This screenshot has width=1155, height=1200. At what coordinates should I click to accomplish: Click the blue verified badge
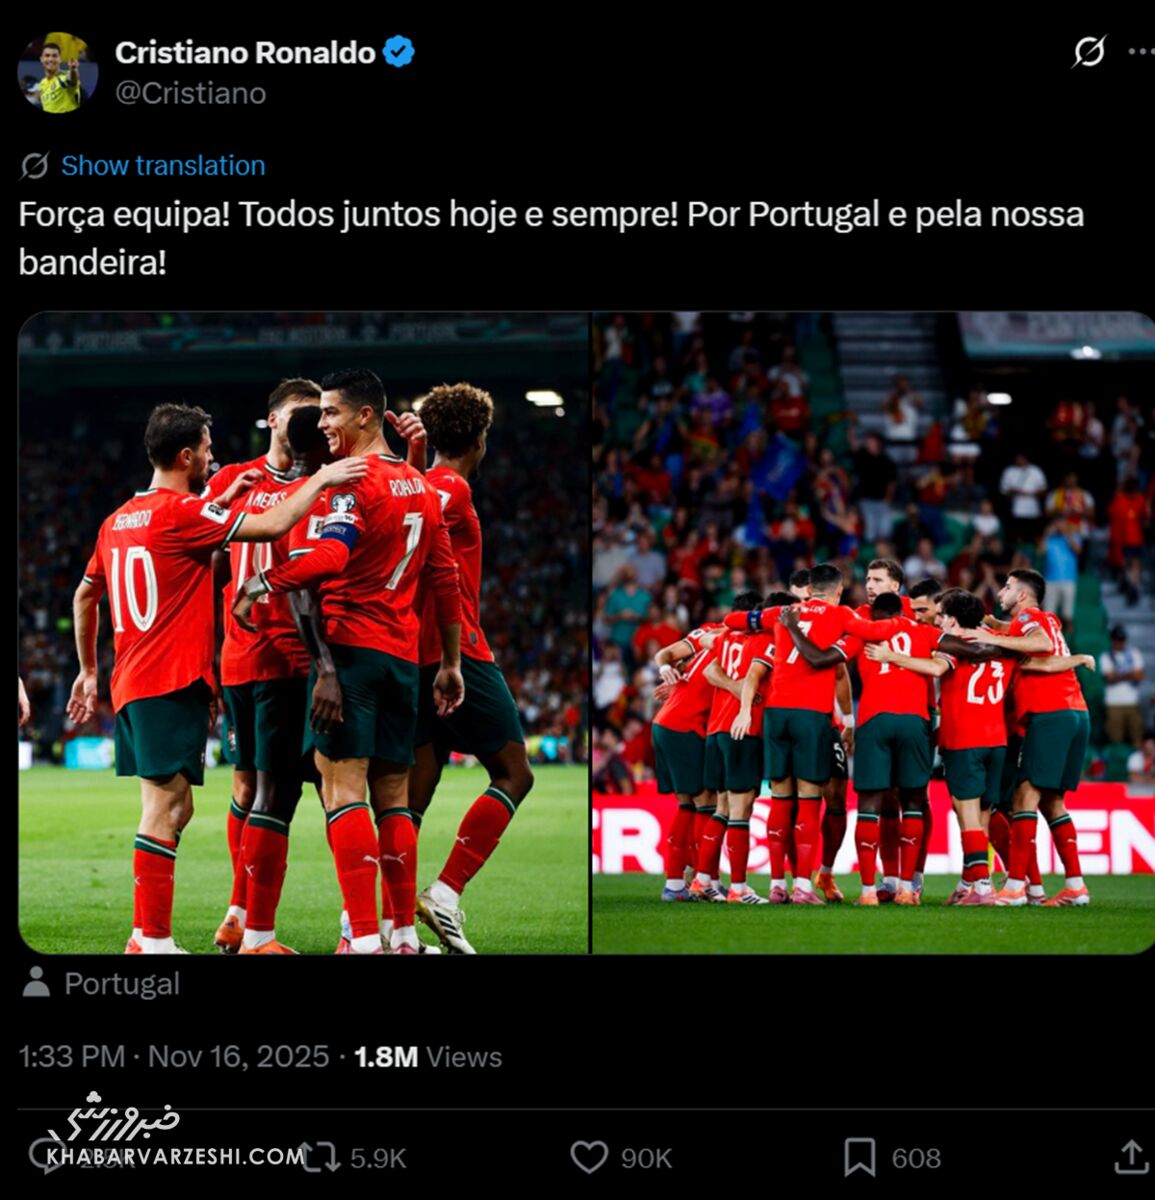point(399,52)
